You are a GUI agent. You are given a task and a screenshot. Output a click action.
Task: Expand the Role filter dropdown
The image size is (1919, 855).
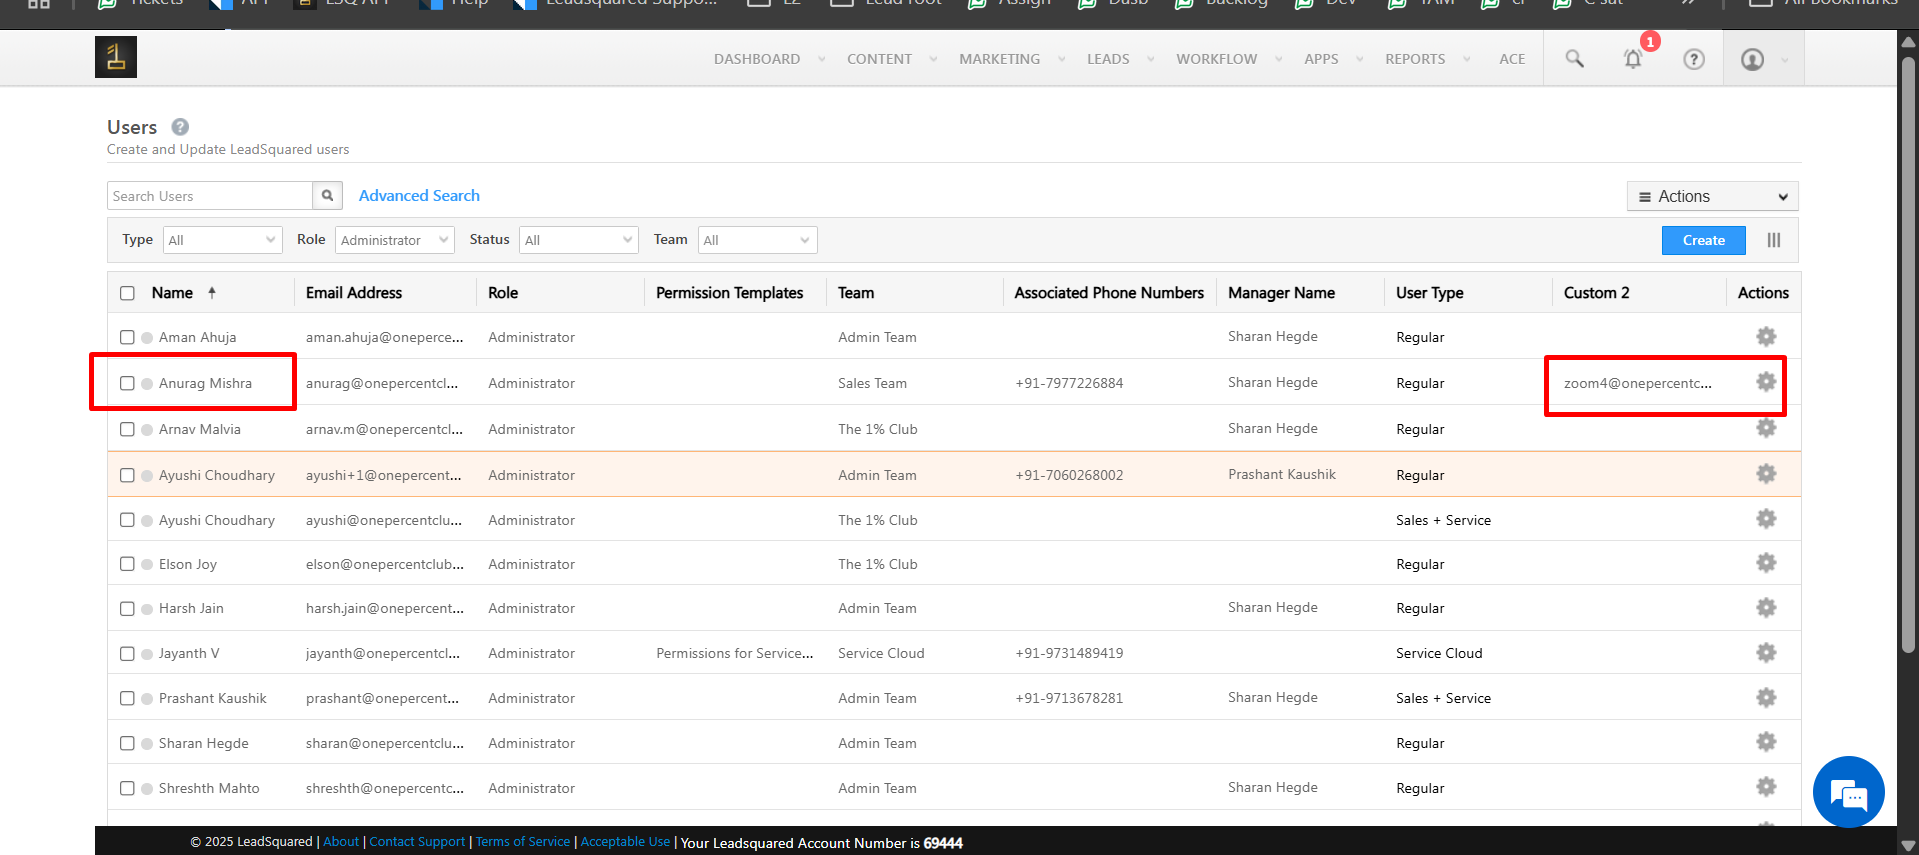(394, 240)
